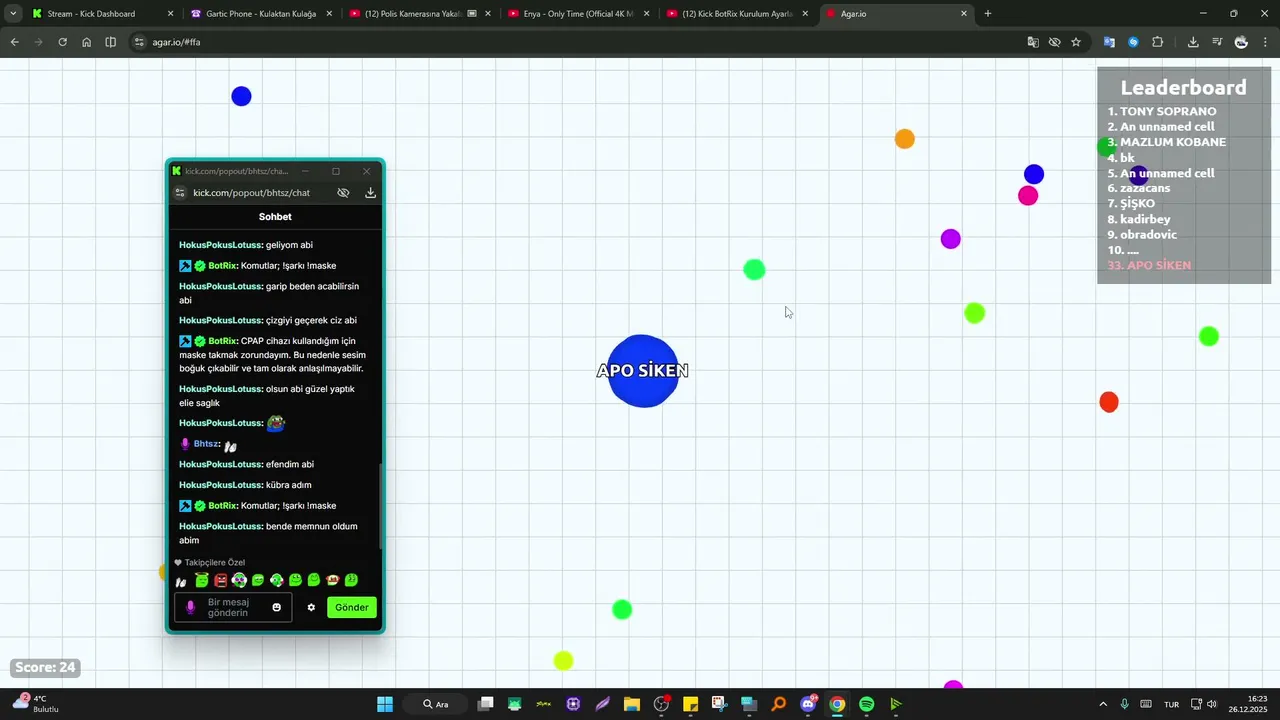1280x720 pixels.
Task: Click the Gönder button in Kick chat
Action: pos(352,607)
